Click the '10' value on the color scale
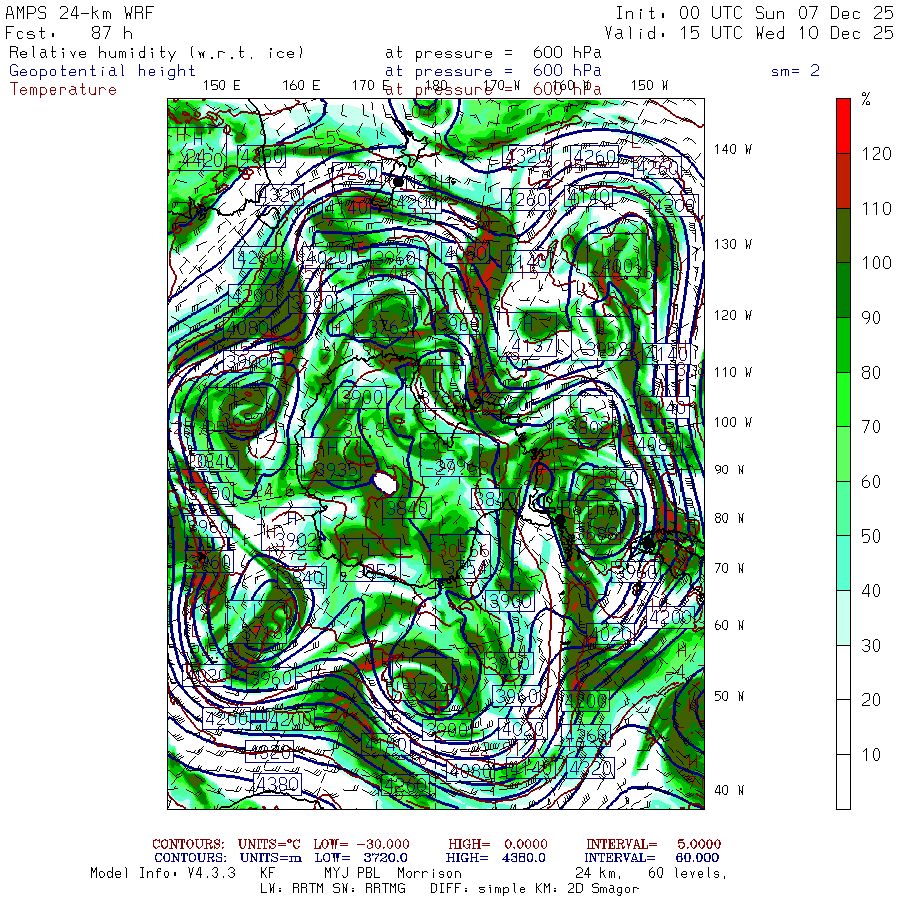 871,755
